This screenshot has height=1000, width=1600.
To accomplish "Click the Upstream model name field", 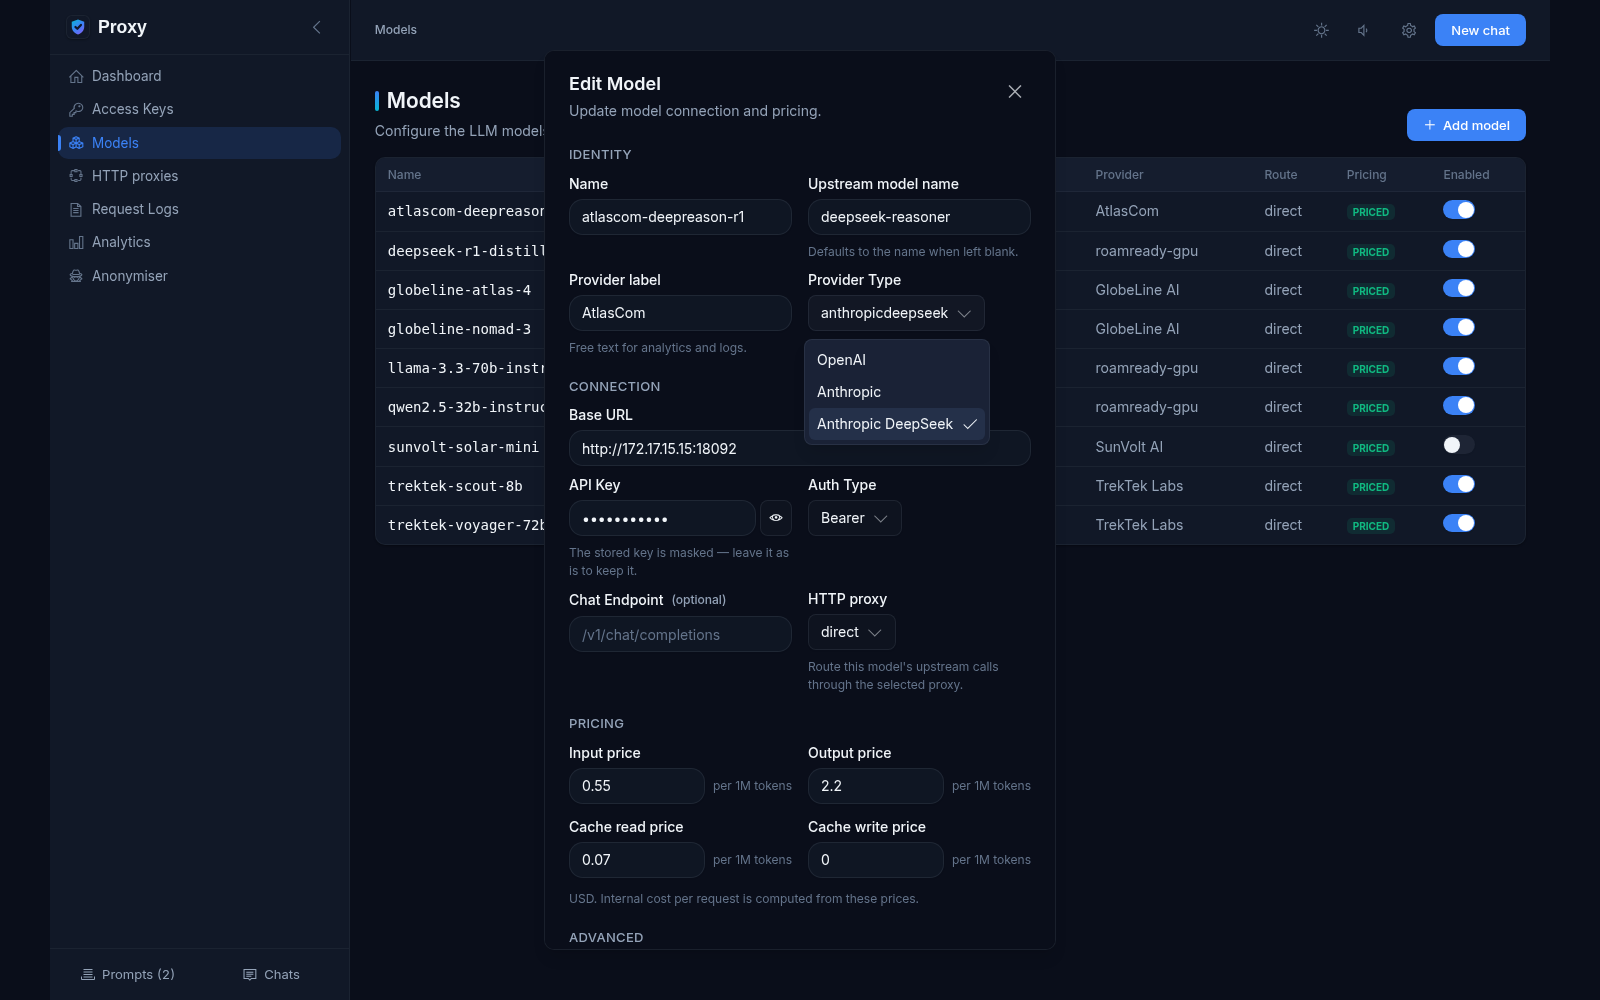I will [919, 217].
